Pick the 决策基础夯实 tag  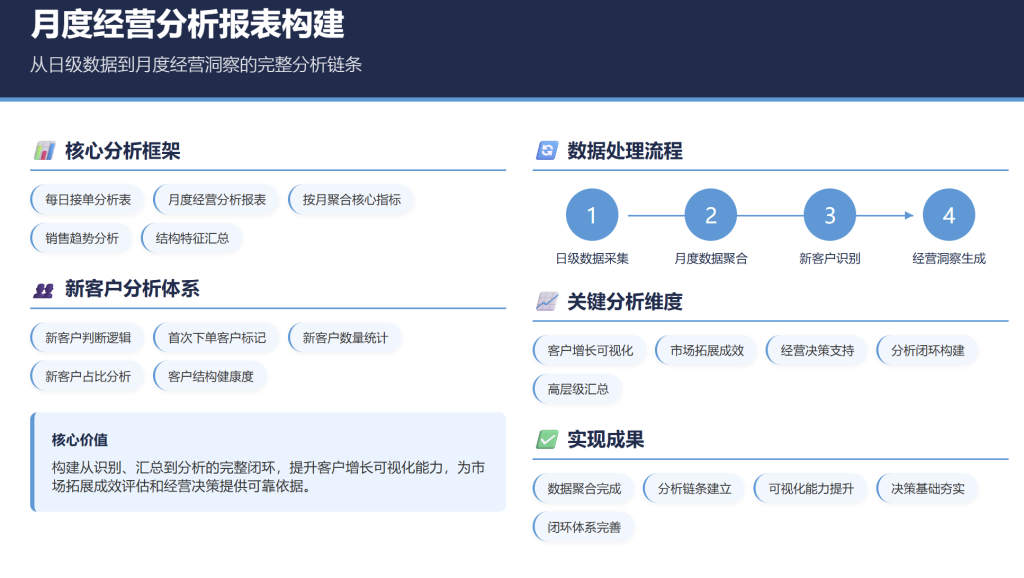927,489
